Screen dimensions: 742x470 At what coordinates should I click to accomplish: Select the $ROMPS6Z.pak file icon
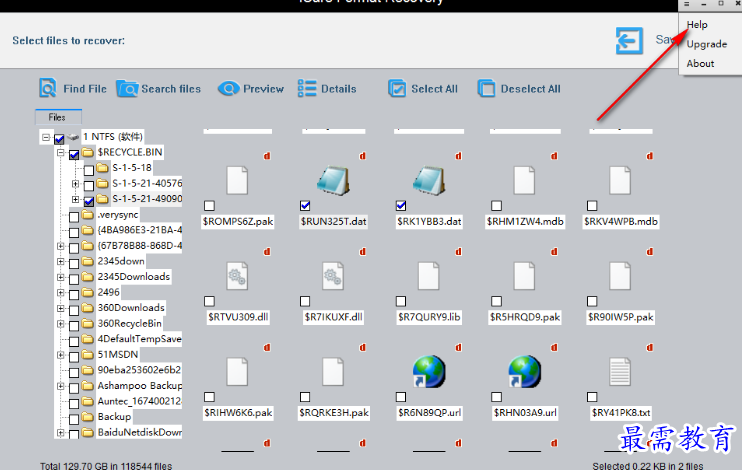pyautogui.click(x=237, y=180)
